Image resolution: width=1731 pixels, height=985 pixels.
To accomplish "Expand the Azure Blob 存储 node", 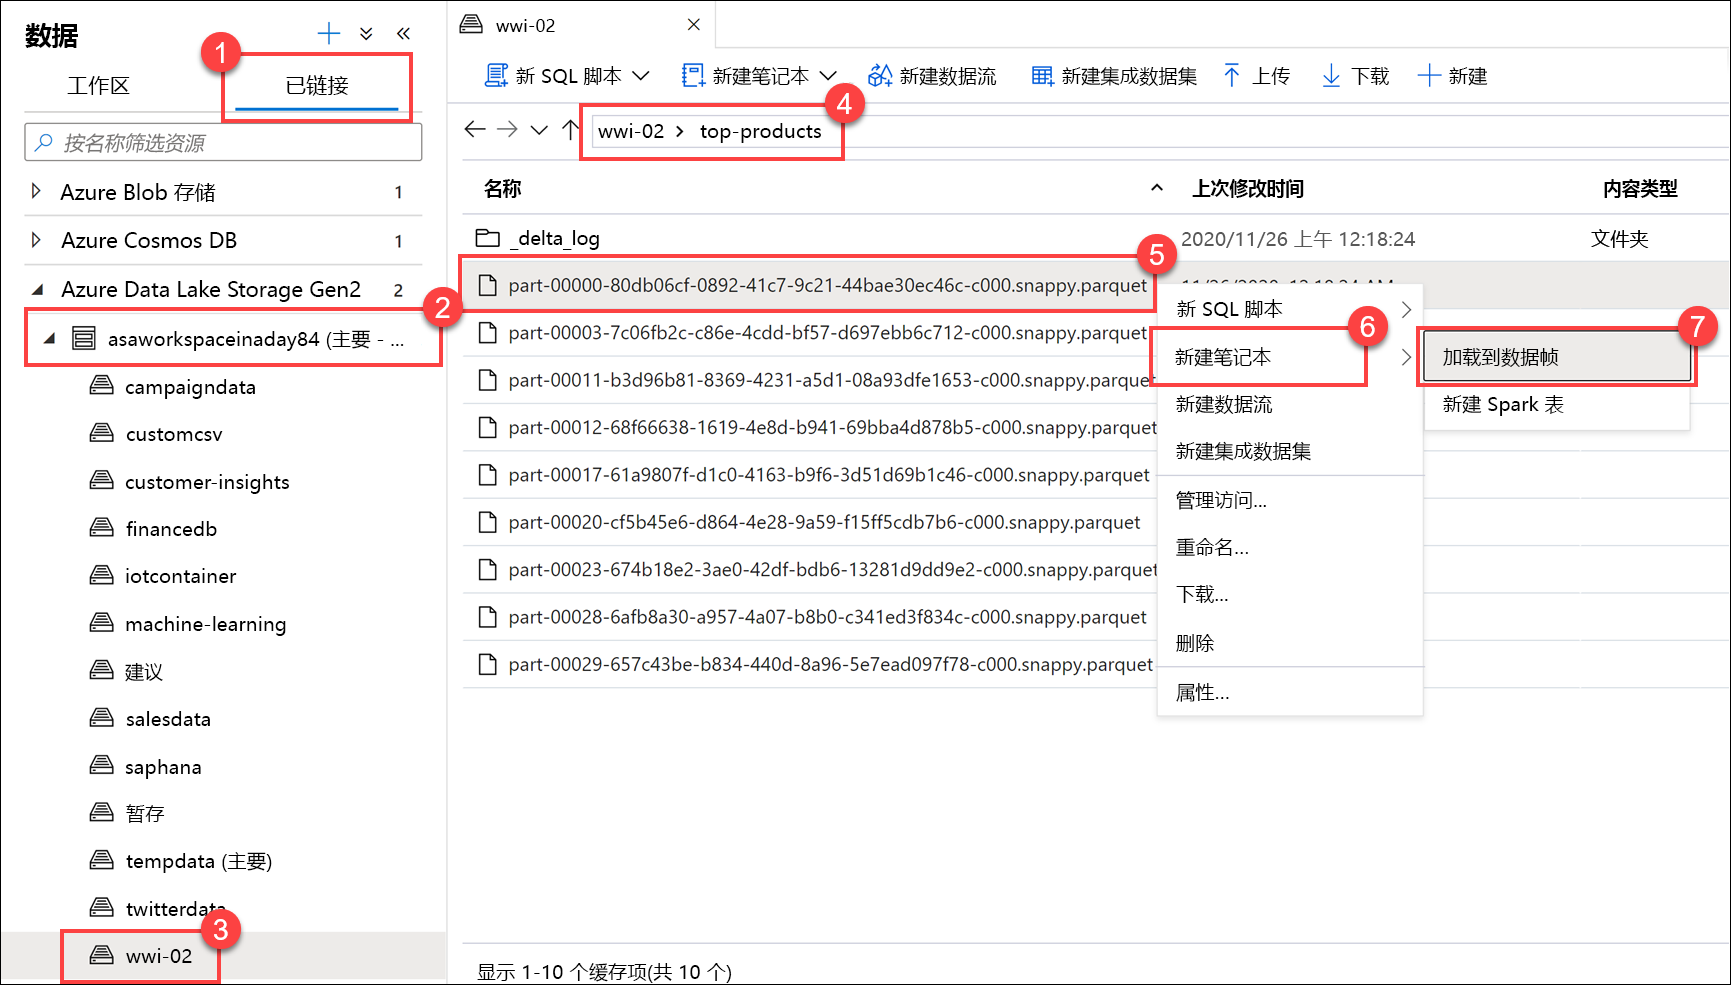I will point(36,191).
